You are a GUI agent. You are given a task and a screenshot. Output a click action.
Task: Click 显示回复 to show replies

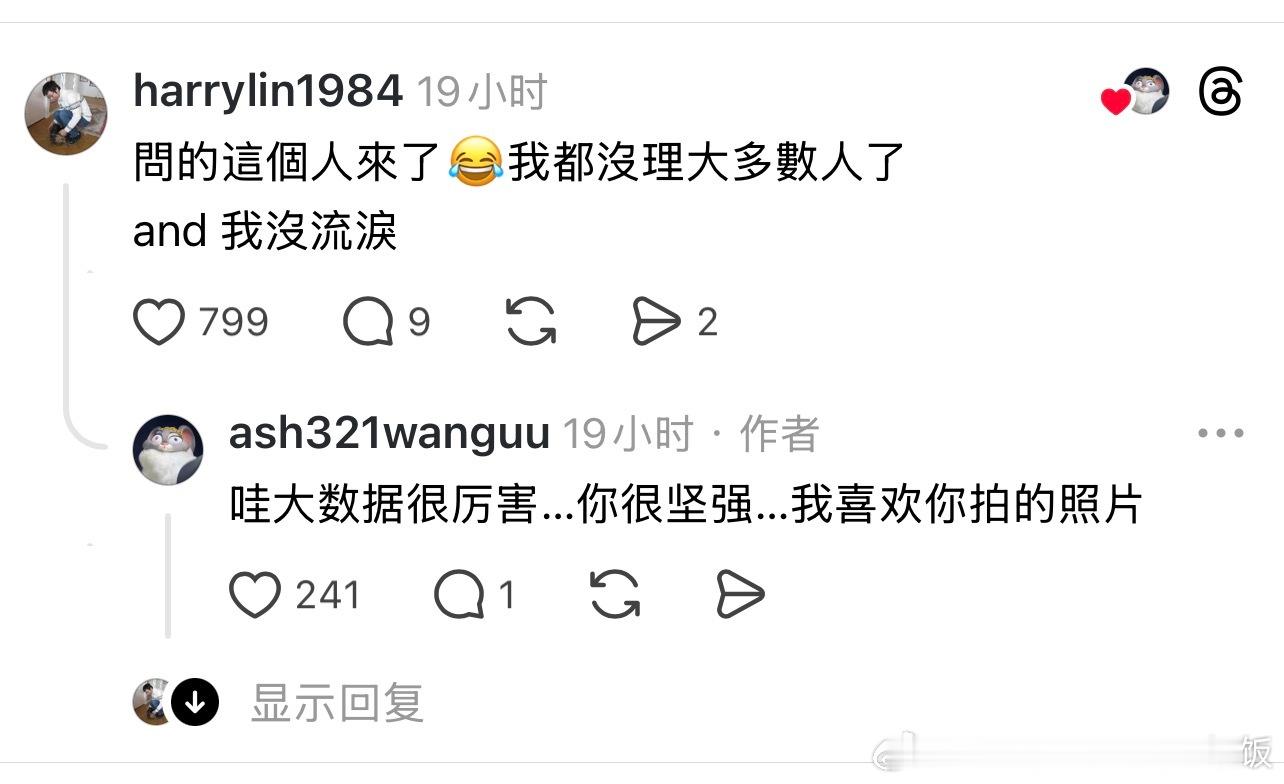[337, 703]
